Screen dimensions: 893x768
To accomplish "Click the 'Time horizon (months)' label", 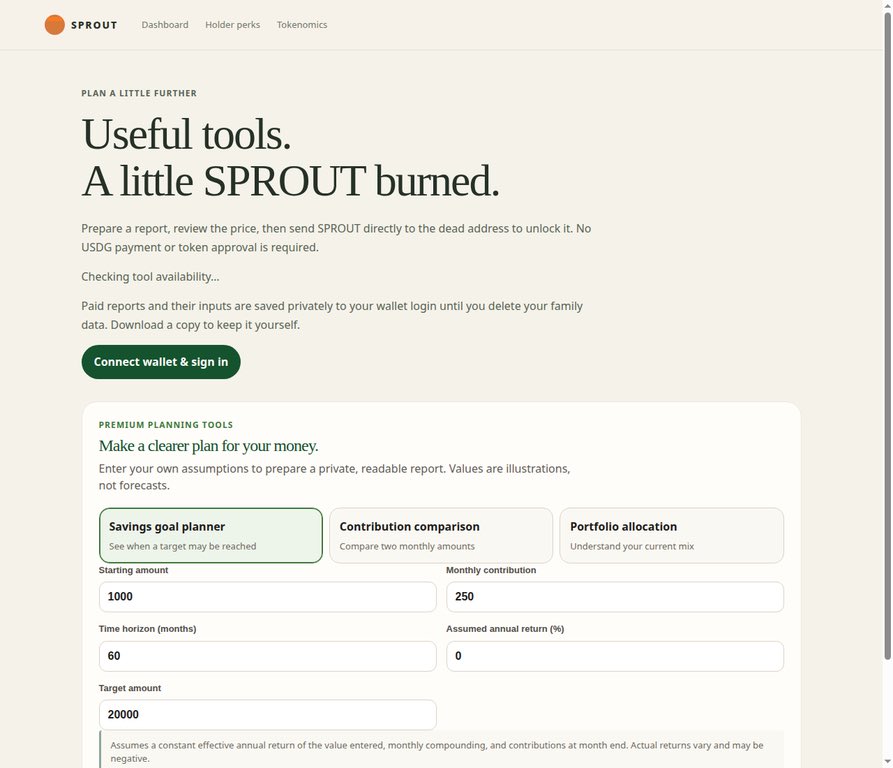I will tap(148, 629).
